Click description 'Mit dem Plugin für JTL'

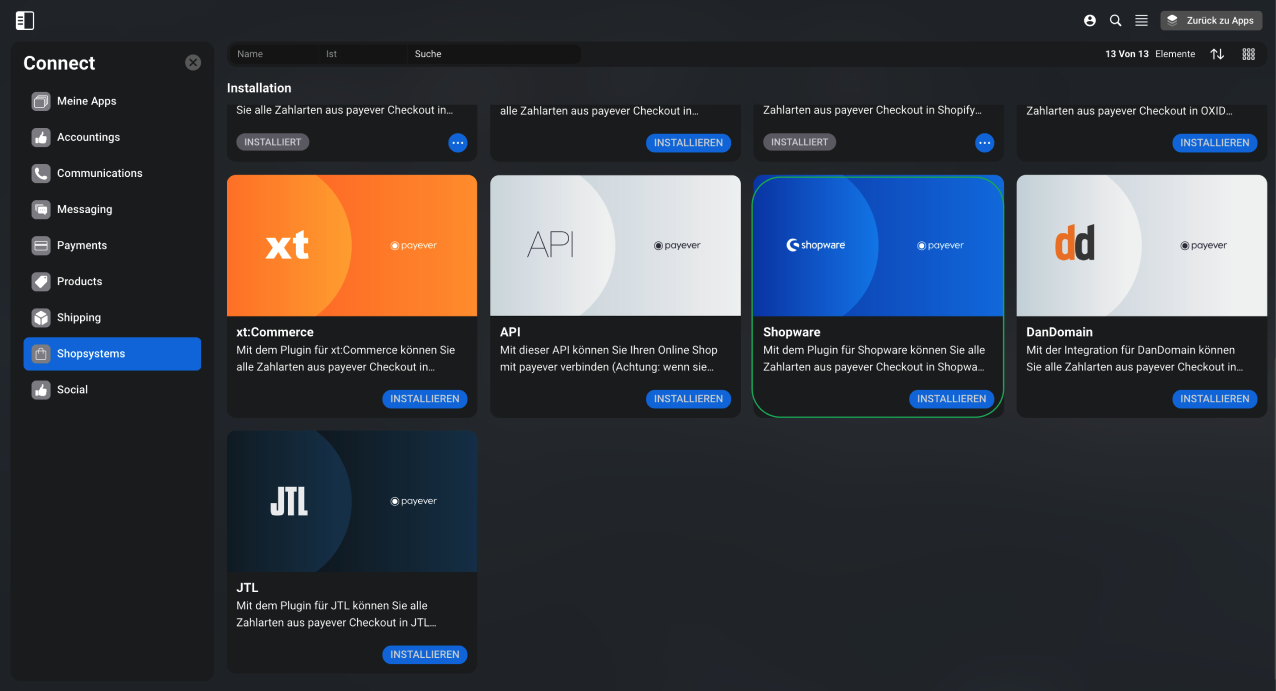pos(336,614)
